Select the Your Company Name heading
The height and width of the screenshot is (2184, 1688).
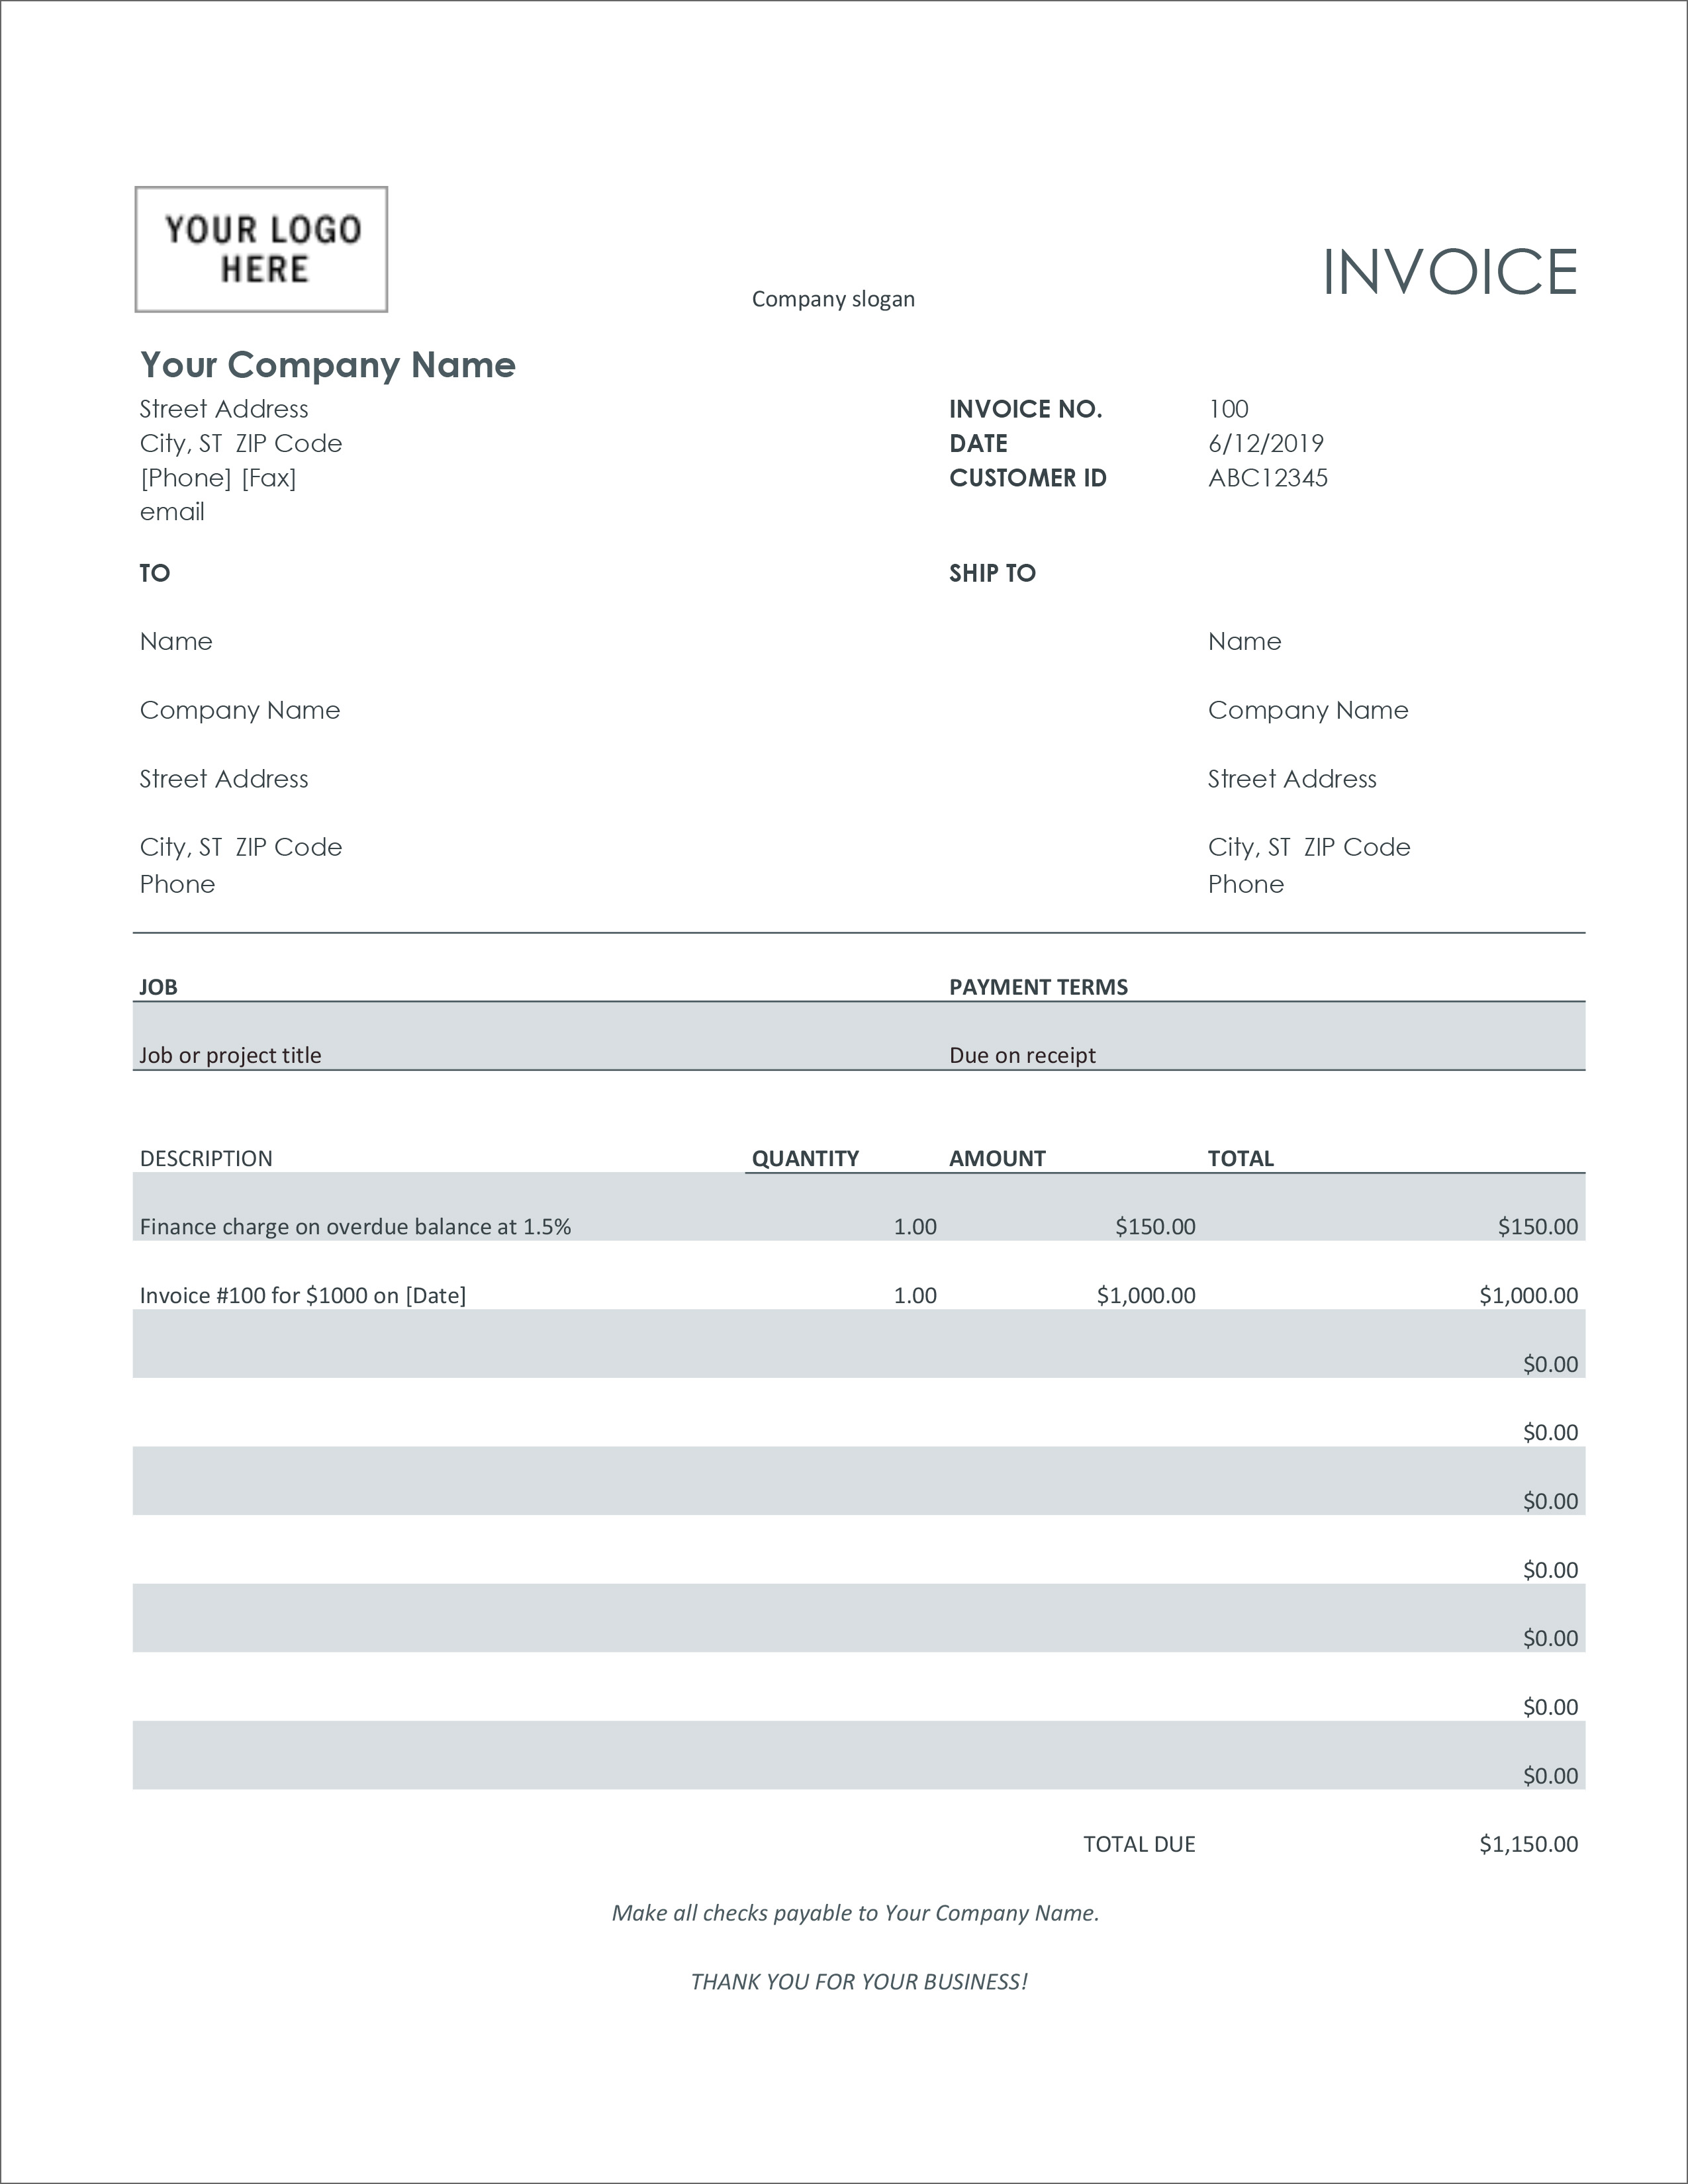coord(328,365)
